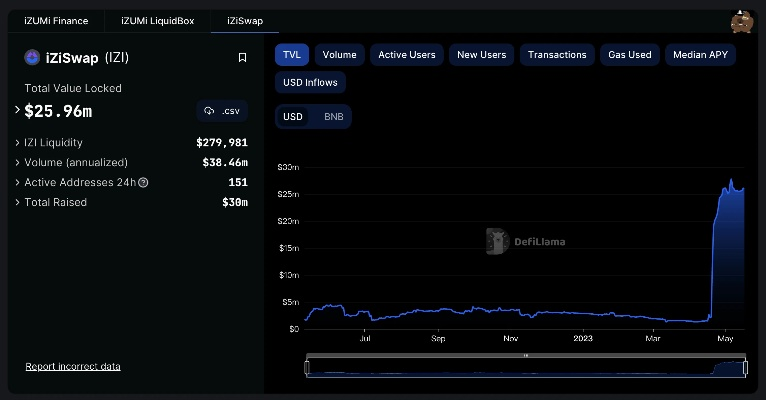Click the user avatar in top right corner
This screenshot has width=766, height=400.
click(742, 21)
